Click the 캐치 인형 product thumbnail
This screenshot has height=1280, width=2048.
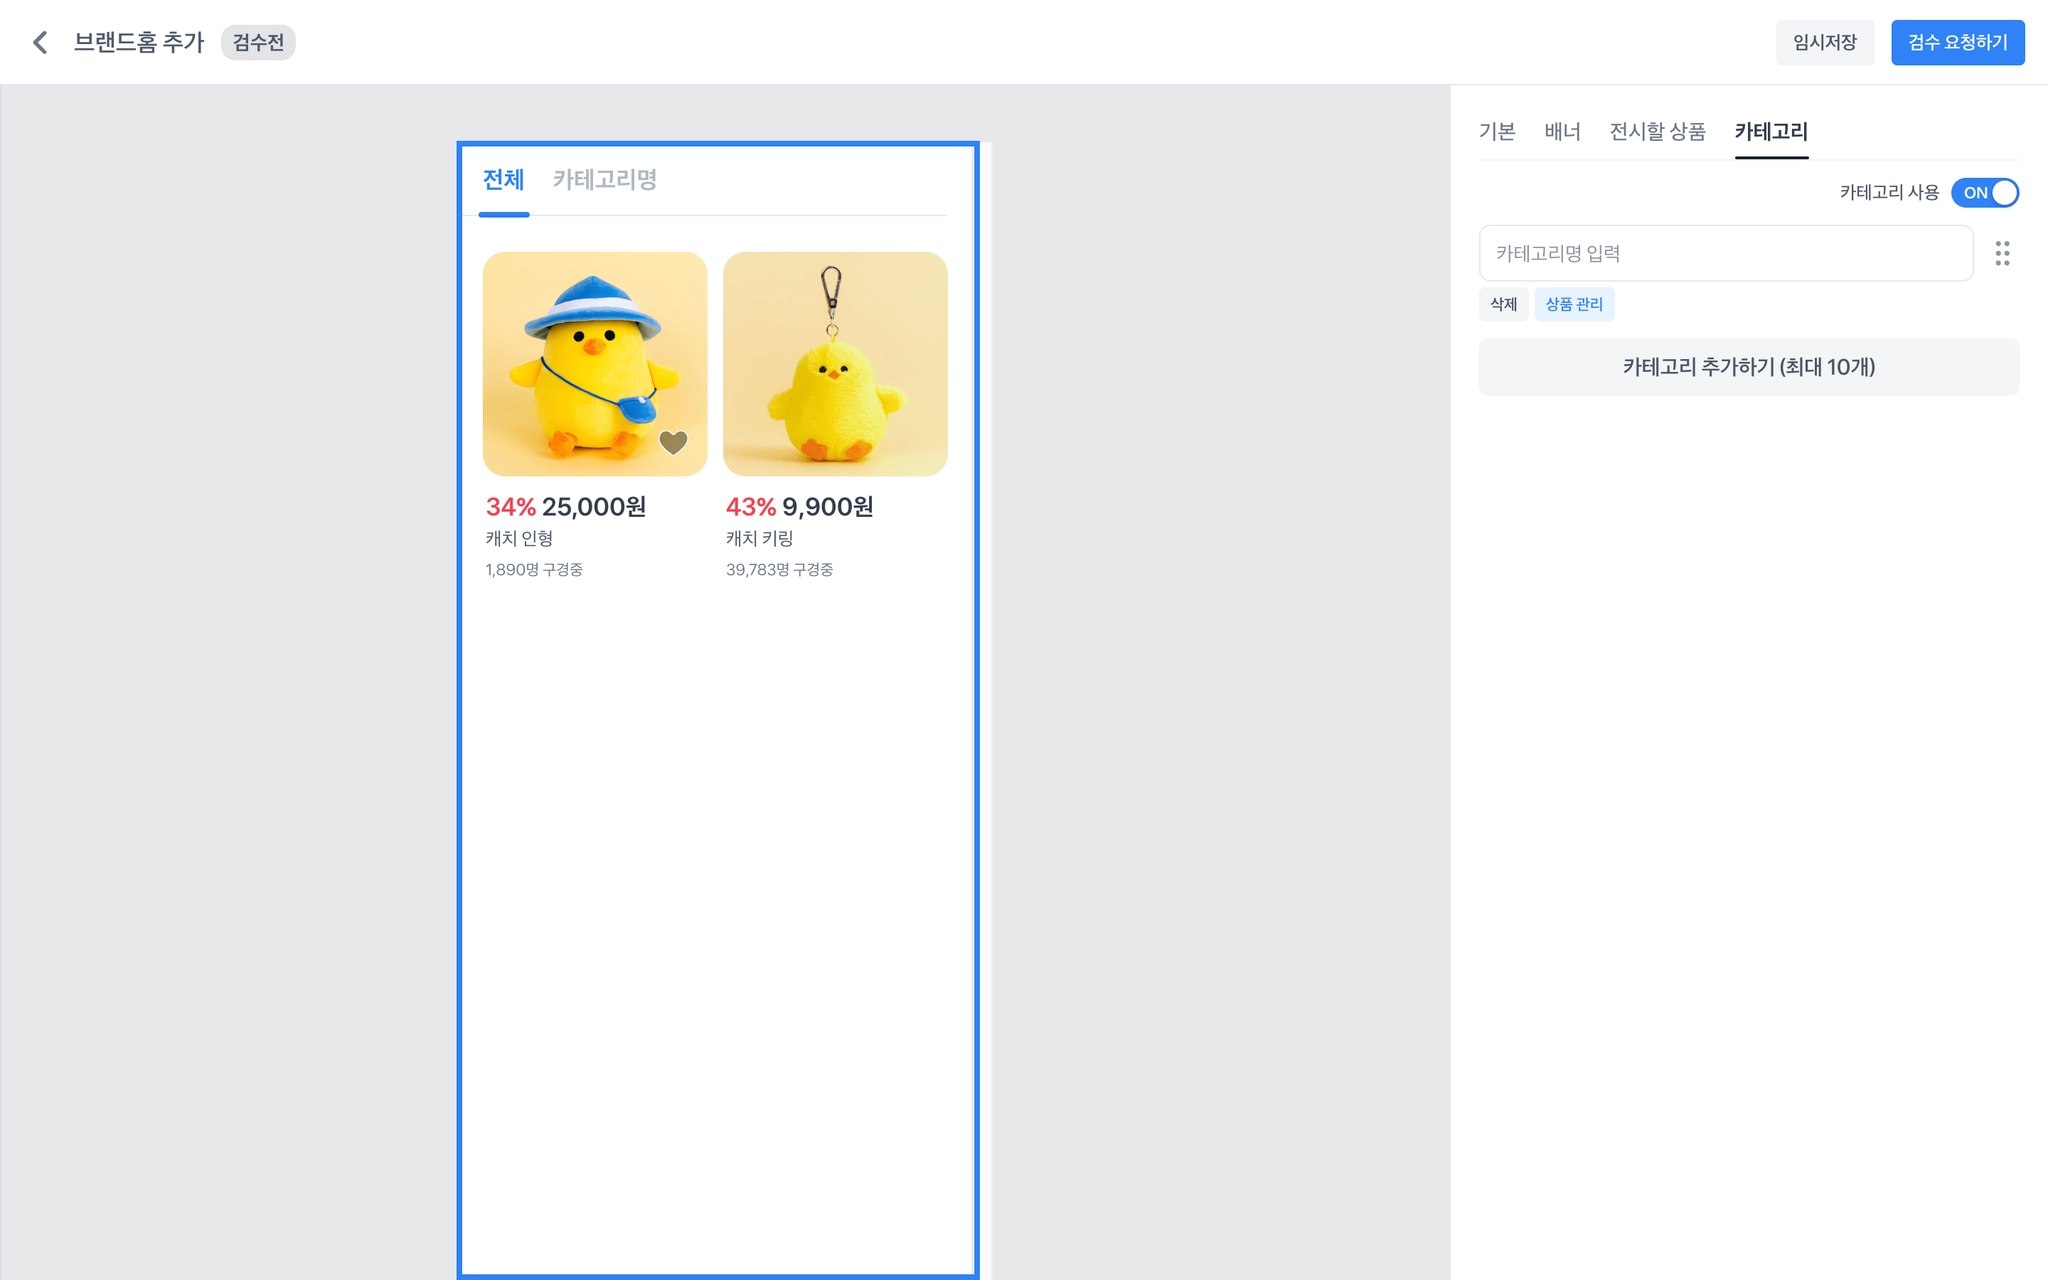point(594,363)
